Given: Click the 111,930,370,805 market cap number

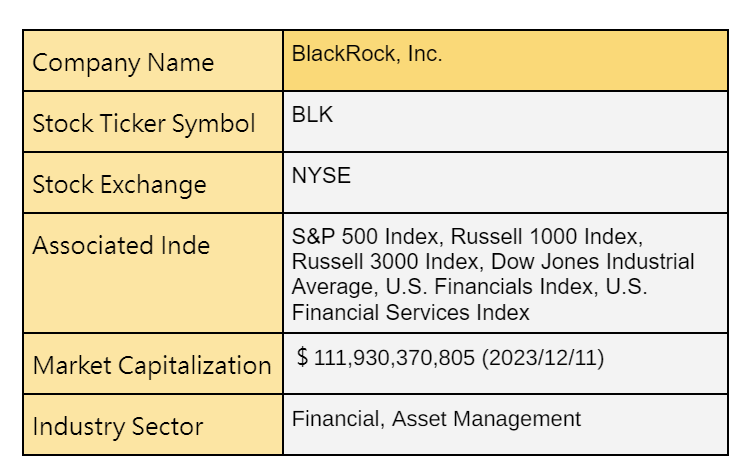Looking at the screenshot, I should coord(394,358).
